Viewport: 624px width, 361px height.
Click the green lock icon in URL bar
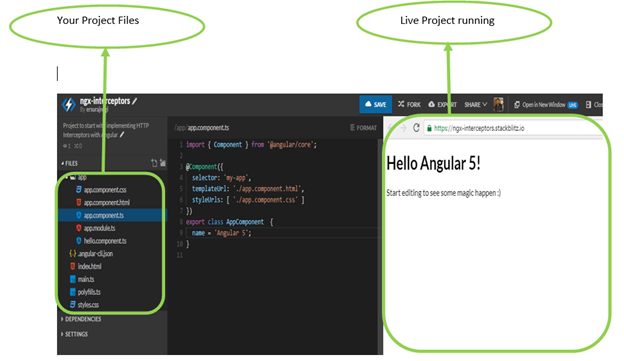pyautogui.click(x=429, y=128)
